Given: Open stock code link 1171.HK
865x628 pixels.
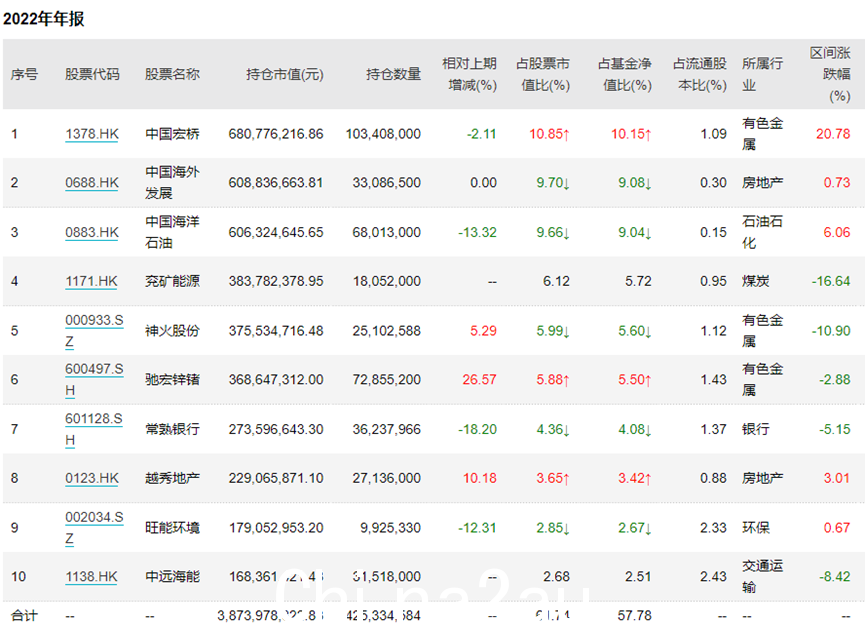Looking at the screenshot, I should 91,281.
